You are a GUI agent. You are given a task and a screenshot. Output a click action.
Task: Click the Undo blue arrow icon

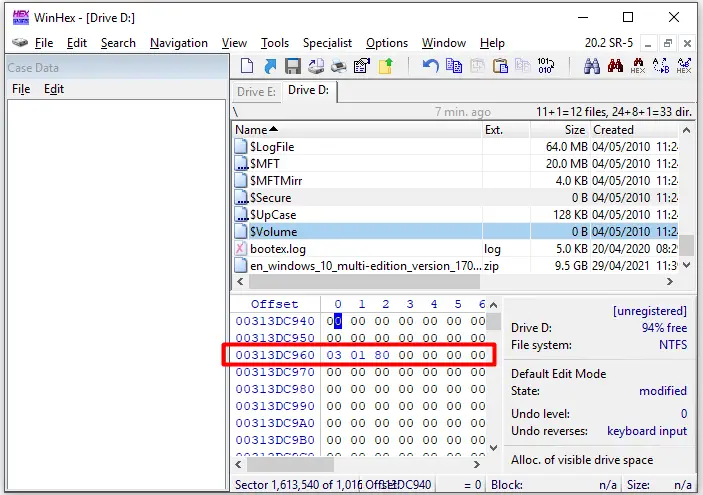430,66
